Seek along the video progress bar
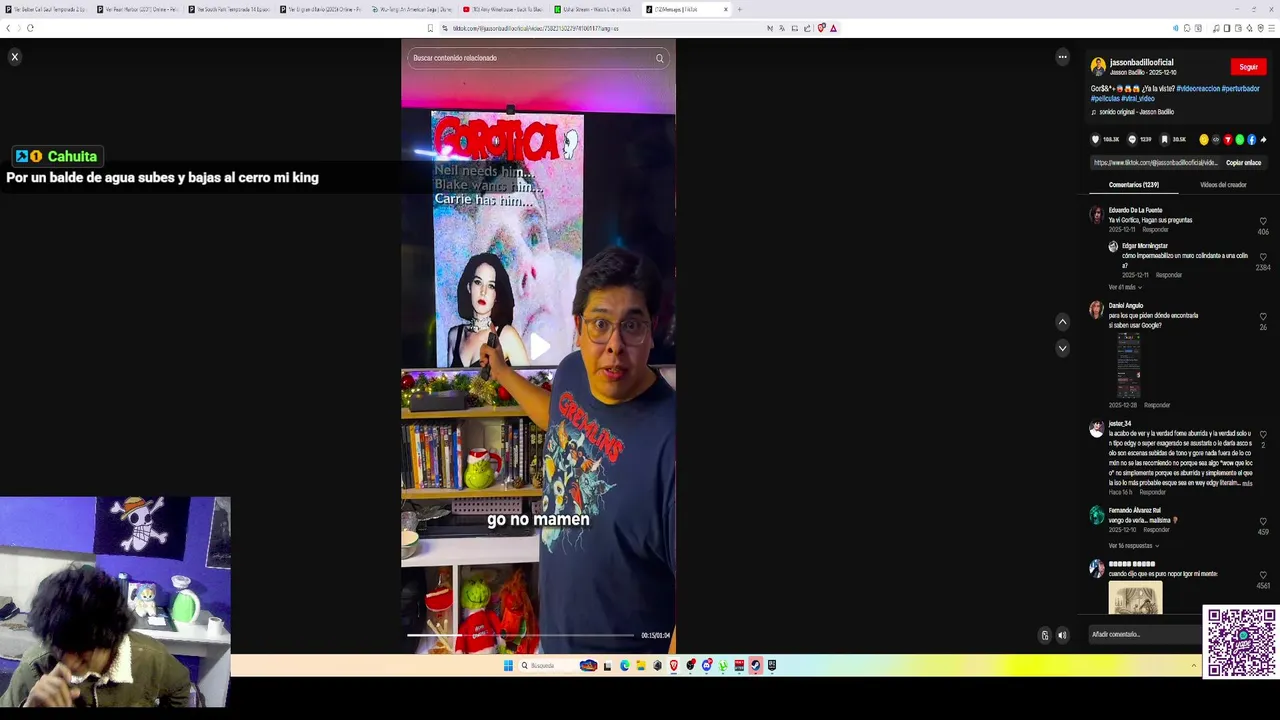Image resolution: width=1280 pixels, height=720 pixels. click(520, 635)
